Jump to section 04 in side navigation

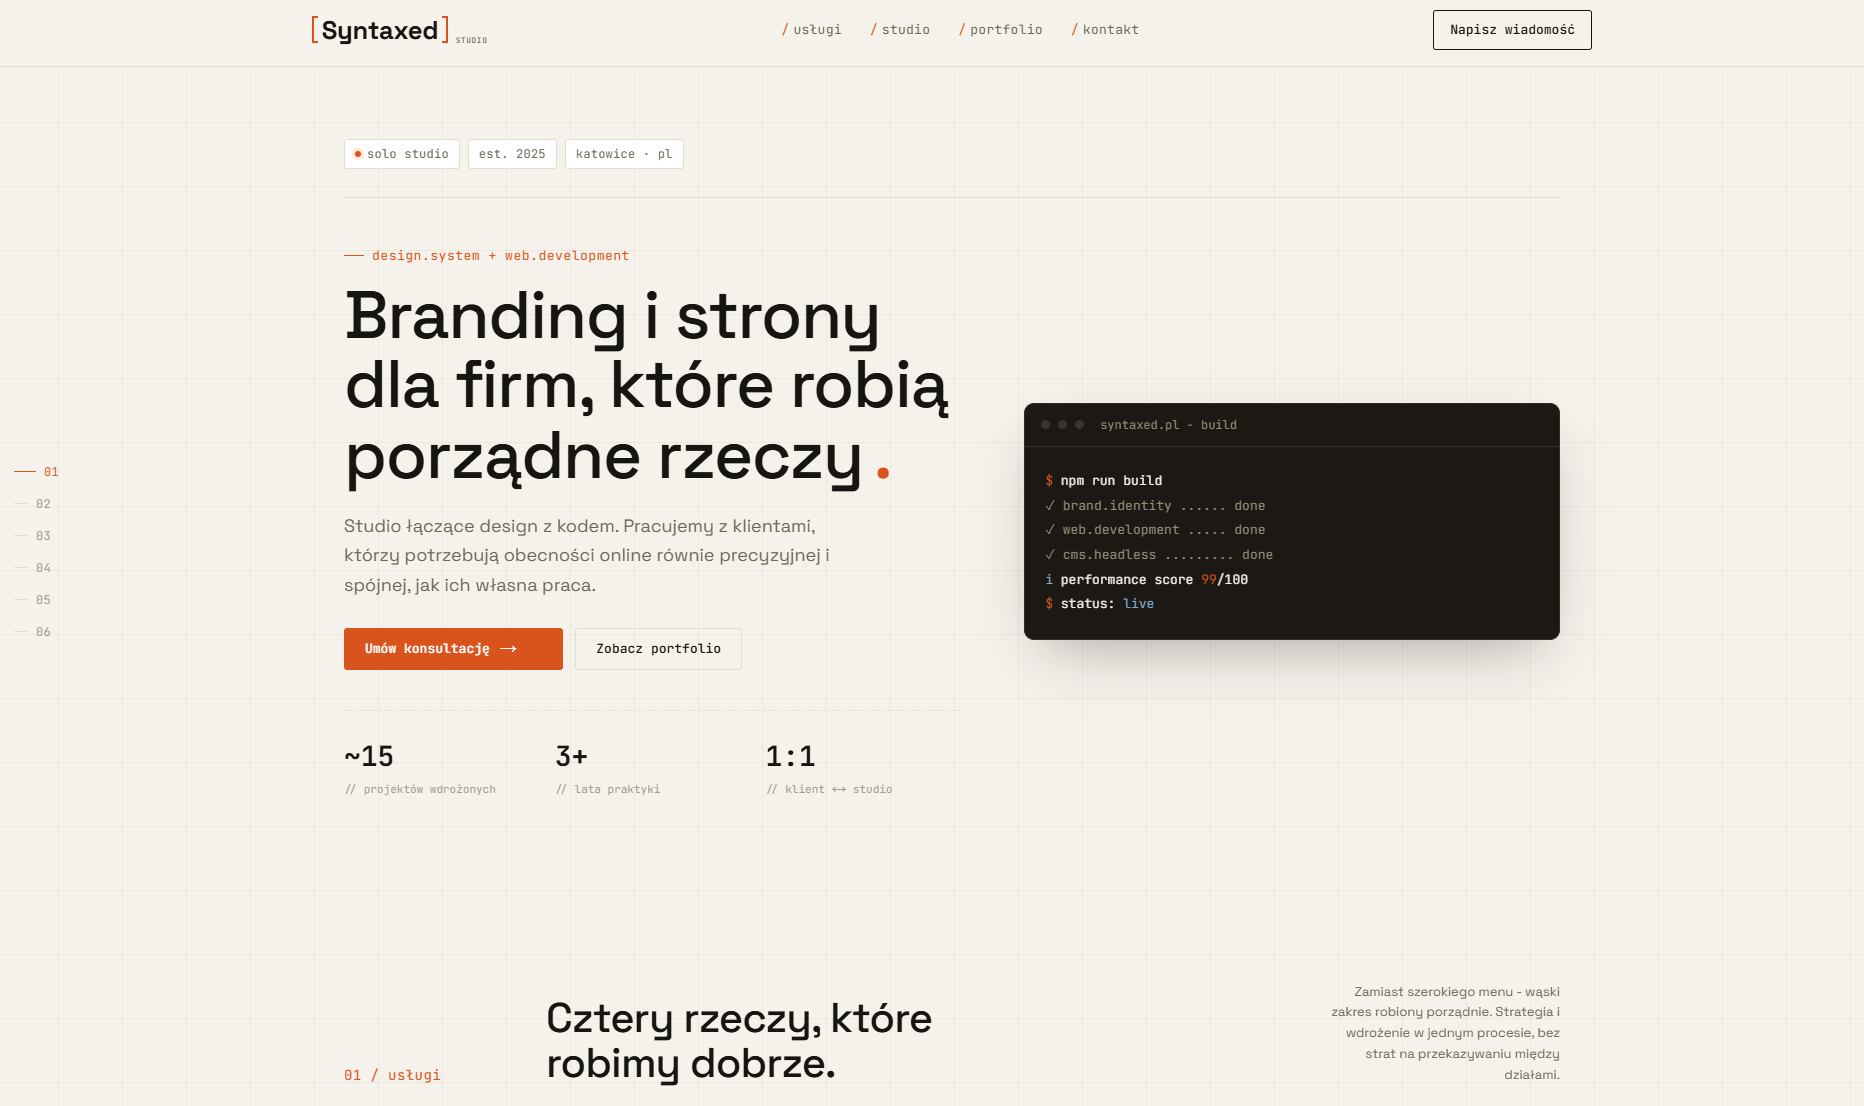click(x=33, y=568)
